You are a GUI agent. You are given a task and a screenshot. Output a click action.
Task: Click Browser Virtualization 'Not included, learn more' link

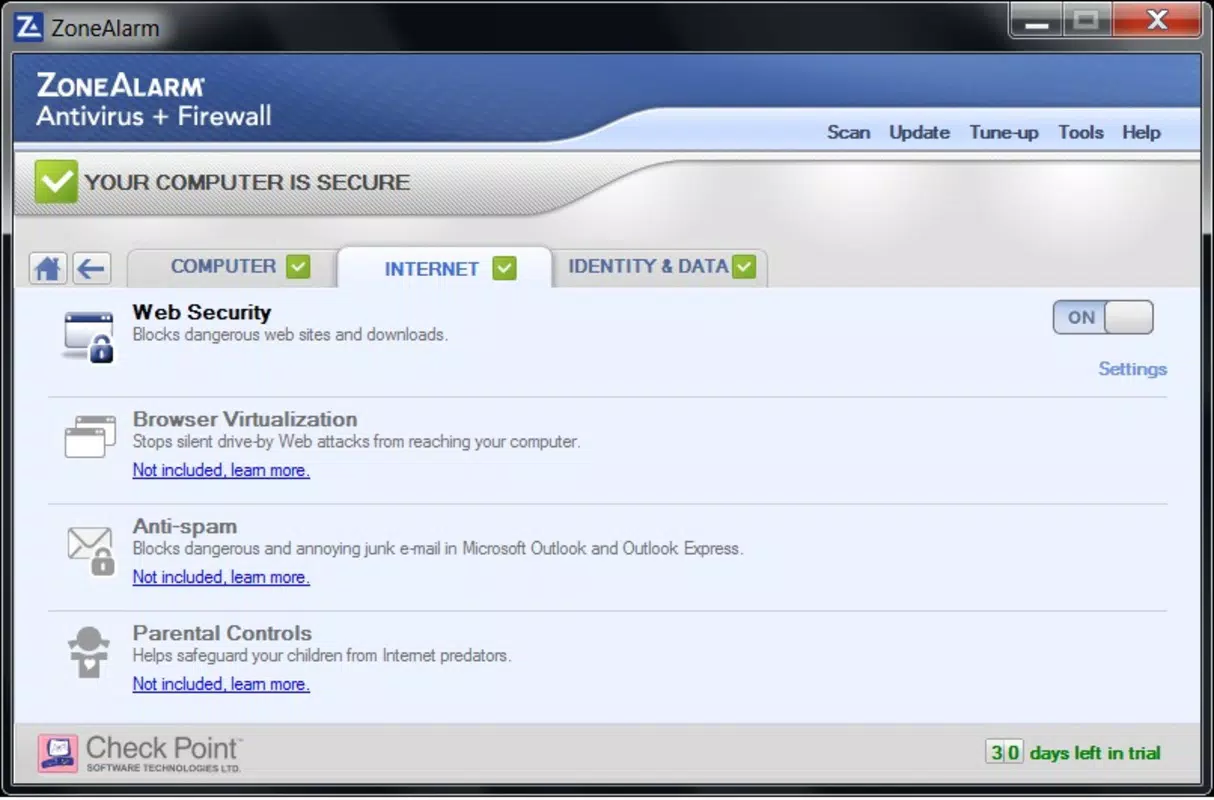[221, 470]
